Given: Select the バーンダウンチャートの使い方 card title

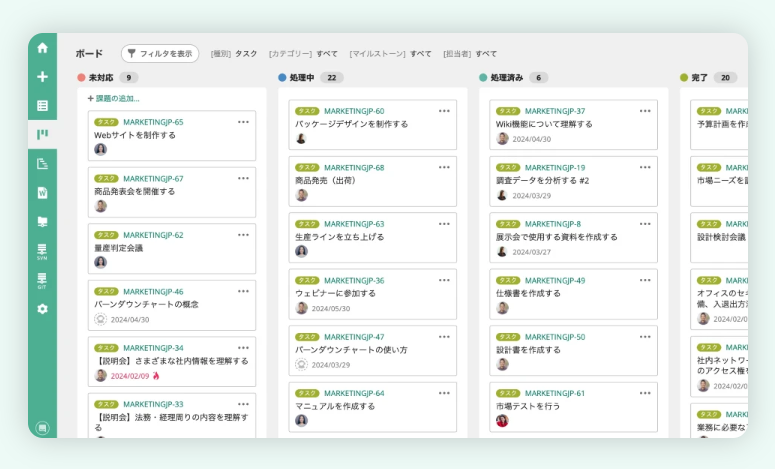Looking at the screenshot, I should (351, 349).
